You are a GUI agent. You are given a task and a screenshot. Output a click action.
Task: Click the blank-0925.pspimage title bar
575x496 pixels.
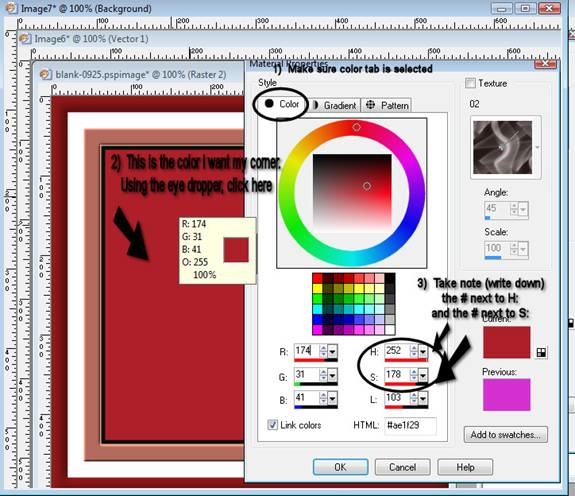pos(141,74)
